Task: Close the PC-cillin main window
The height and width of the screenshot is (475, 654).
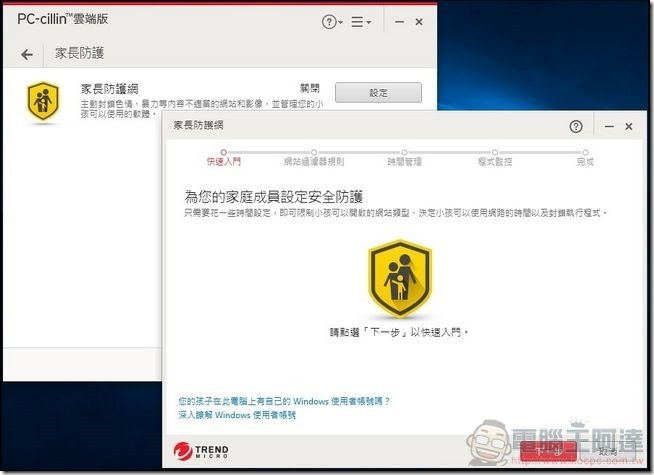Action: point(419,22)
